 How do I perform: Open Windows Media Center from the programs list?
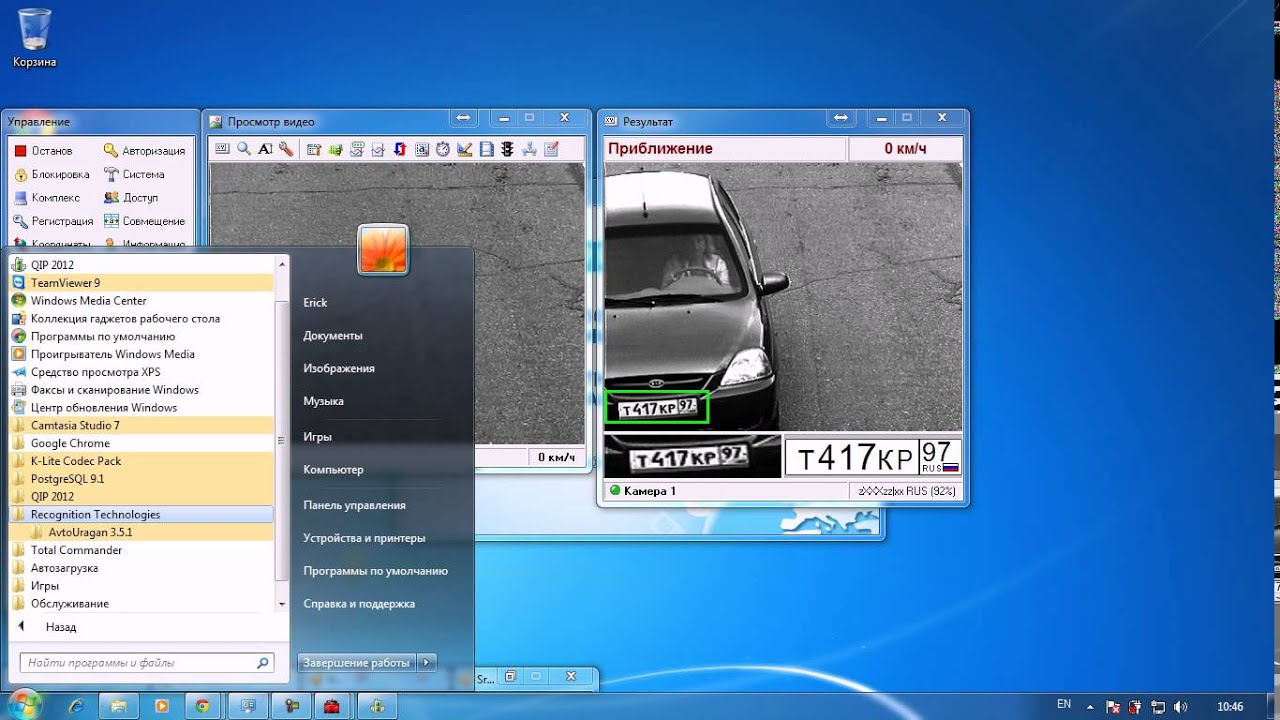click(141, 301)
